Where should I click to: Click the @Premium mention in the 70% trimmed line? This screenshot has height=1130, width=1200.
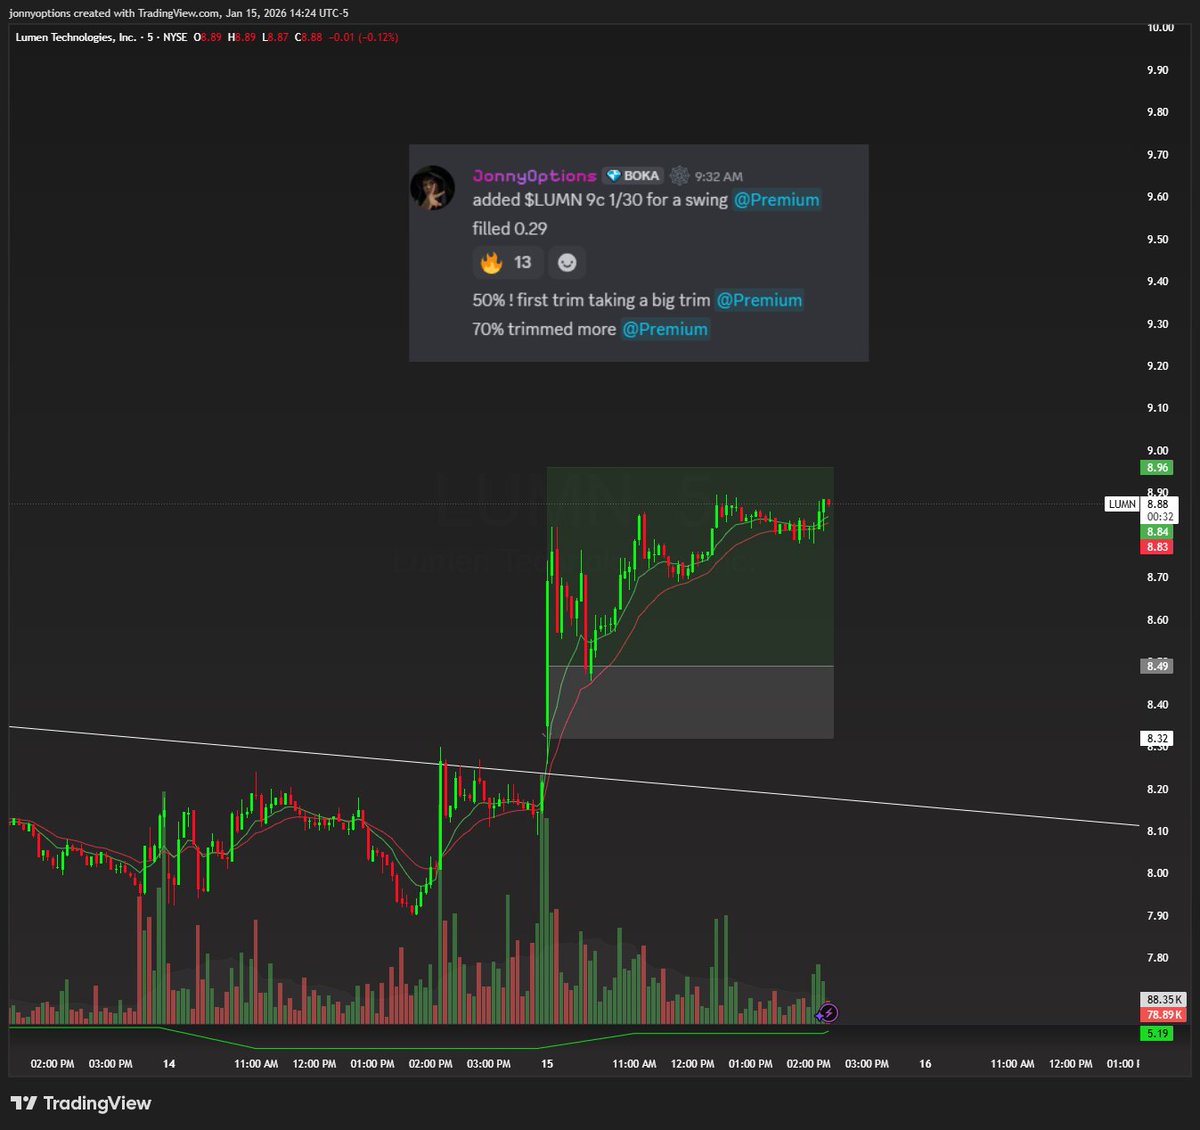pyautogui.click(x=665, y=329)
